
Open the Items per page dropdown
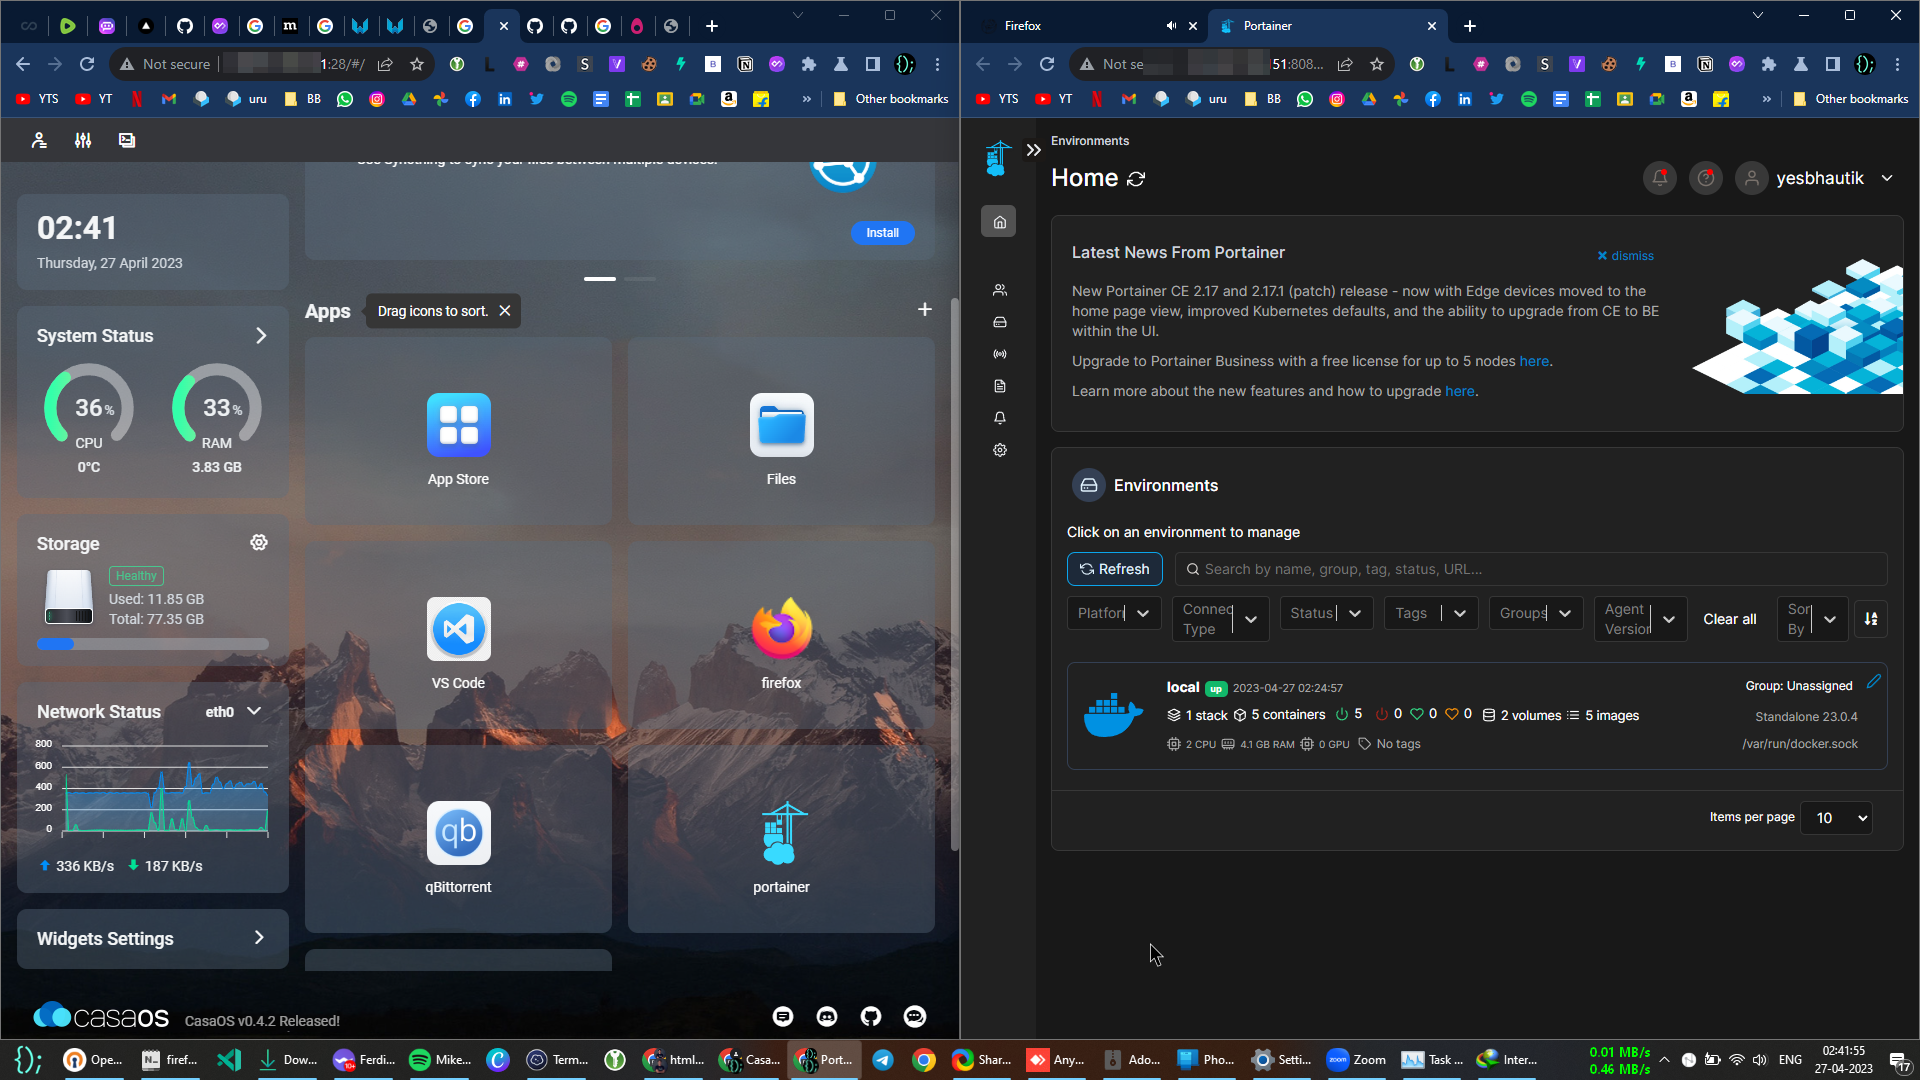(1836, 818)
